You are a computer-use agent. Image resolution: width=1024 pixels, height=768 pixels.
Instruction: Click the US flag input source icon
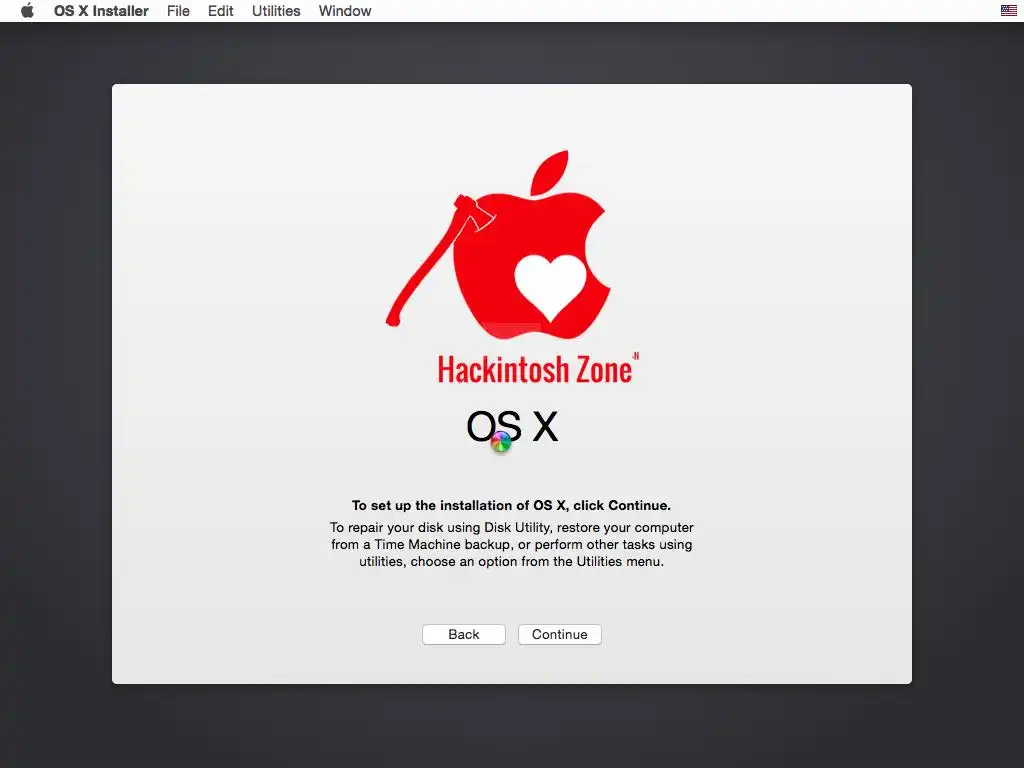pyautogui.click(x=1008, y=10)
